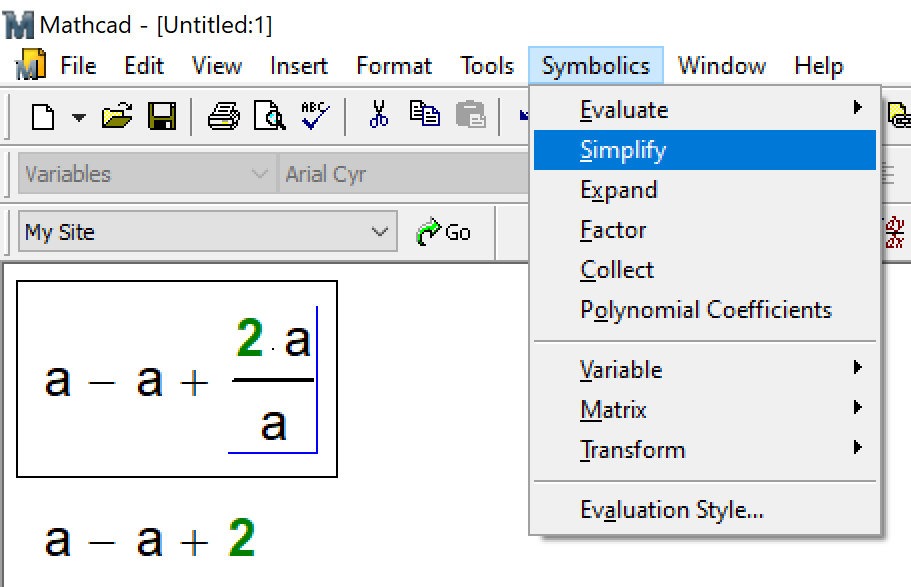This screenshot has width=911, height=587.
Task: Expand the Matrix submenu
Action: coord(612,409)
